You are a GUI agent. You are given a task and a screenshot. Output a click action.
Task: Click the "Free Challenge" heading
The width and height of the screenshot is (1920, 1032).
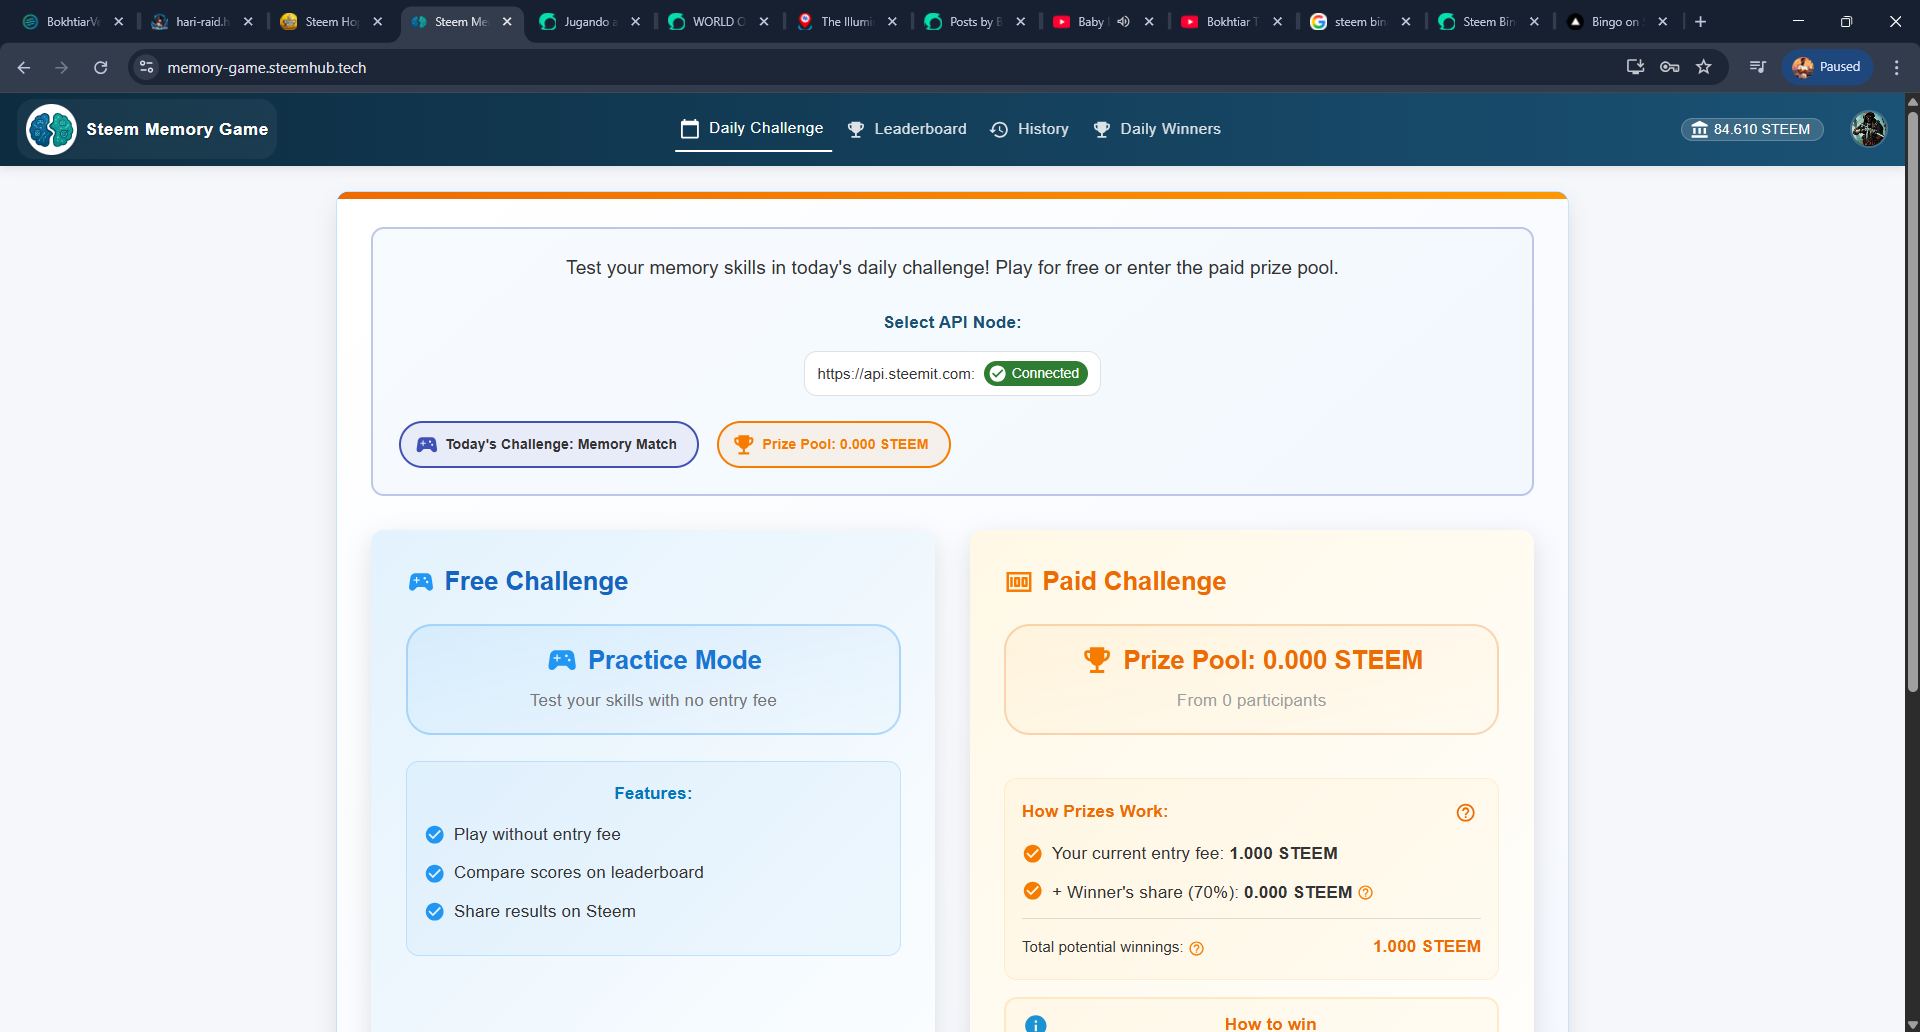click(x=536, y=581)
